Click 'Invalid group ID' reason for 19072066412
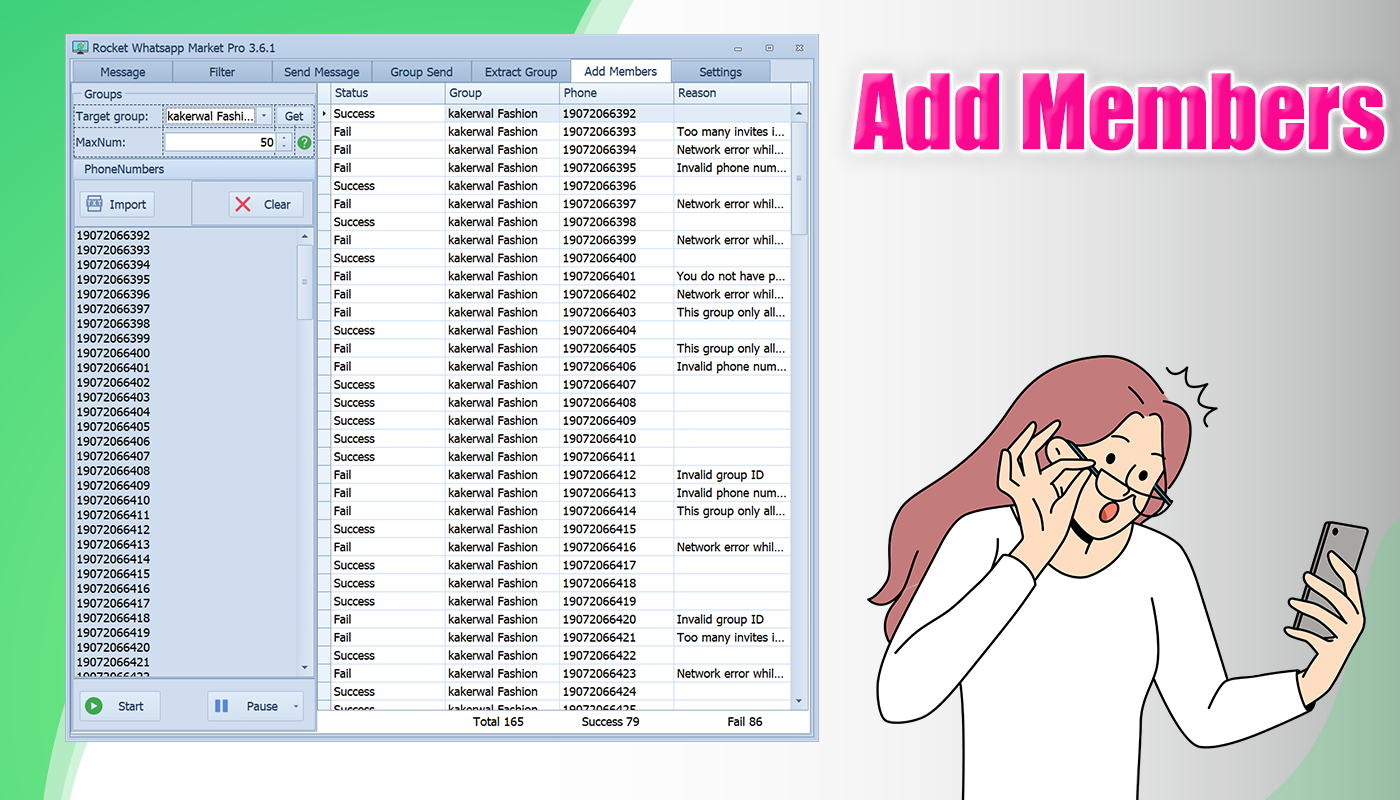The height and width of the screenshot is (800, 1400). click(x=731, y=475)
